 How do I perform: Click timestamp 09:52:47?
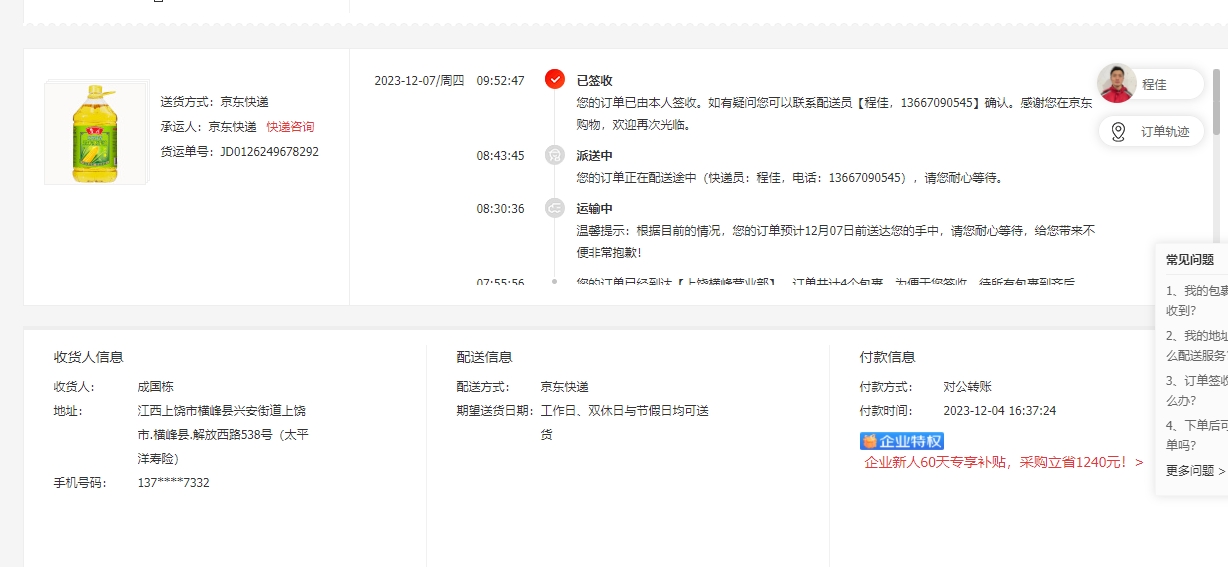tap(500, 81)
